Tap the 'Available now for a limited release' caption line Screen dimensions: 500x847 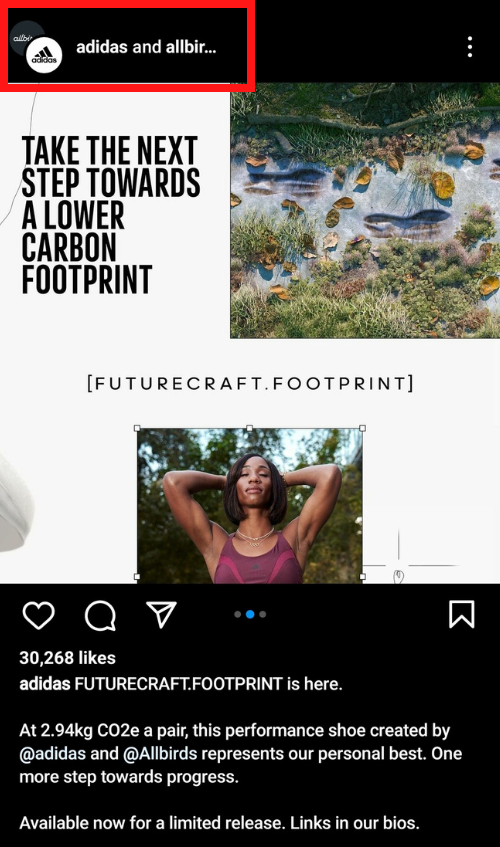click(219, 823)
